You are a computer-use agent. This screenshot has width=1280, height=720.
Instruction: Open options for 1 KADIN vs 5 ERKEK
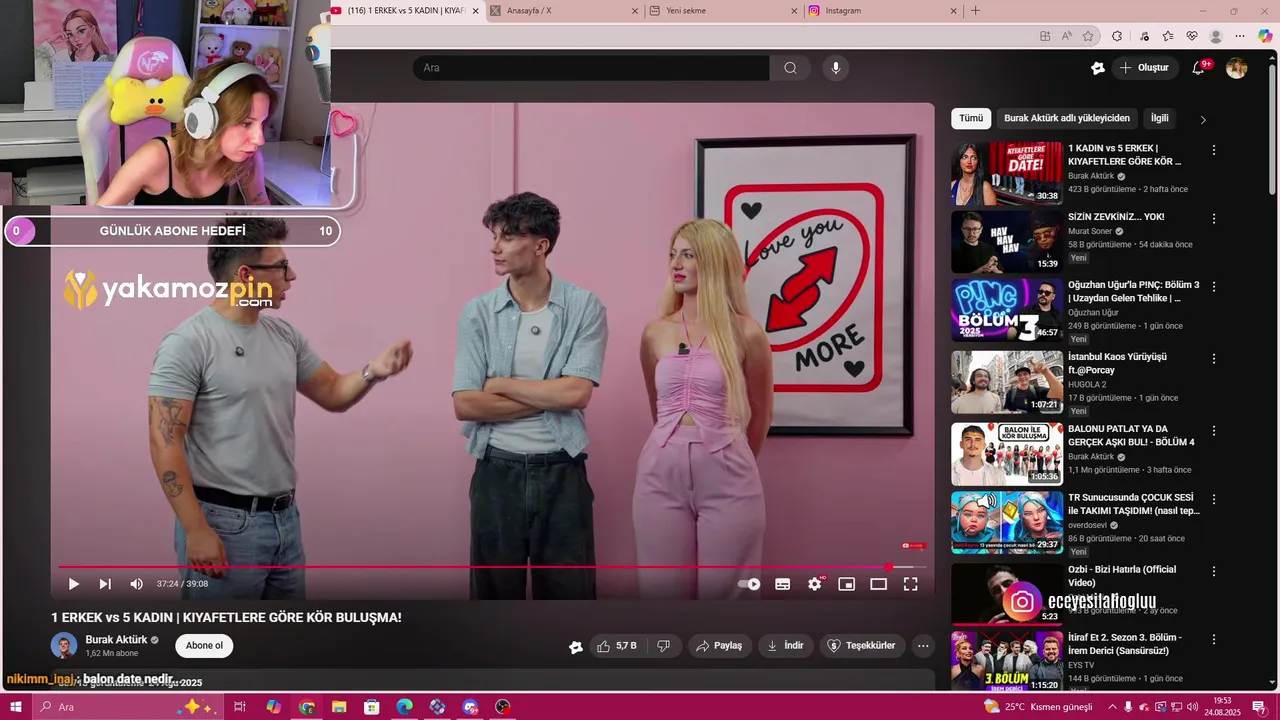(1214, 150)
